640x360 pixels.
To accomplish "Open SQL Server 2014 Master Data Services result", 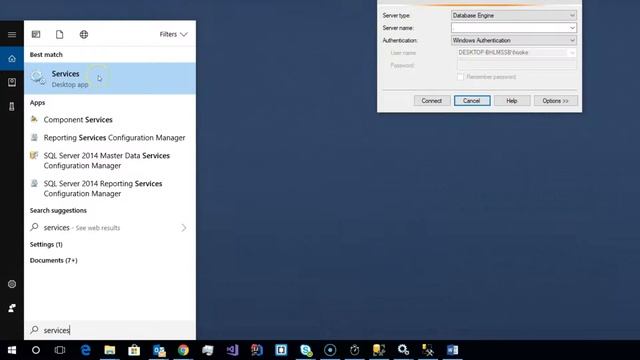I will 110,160.
